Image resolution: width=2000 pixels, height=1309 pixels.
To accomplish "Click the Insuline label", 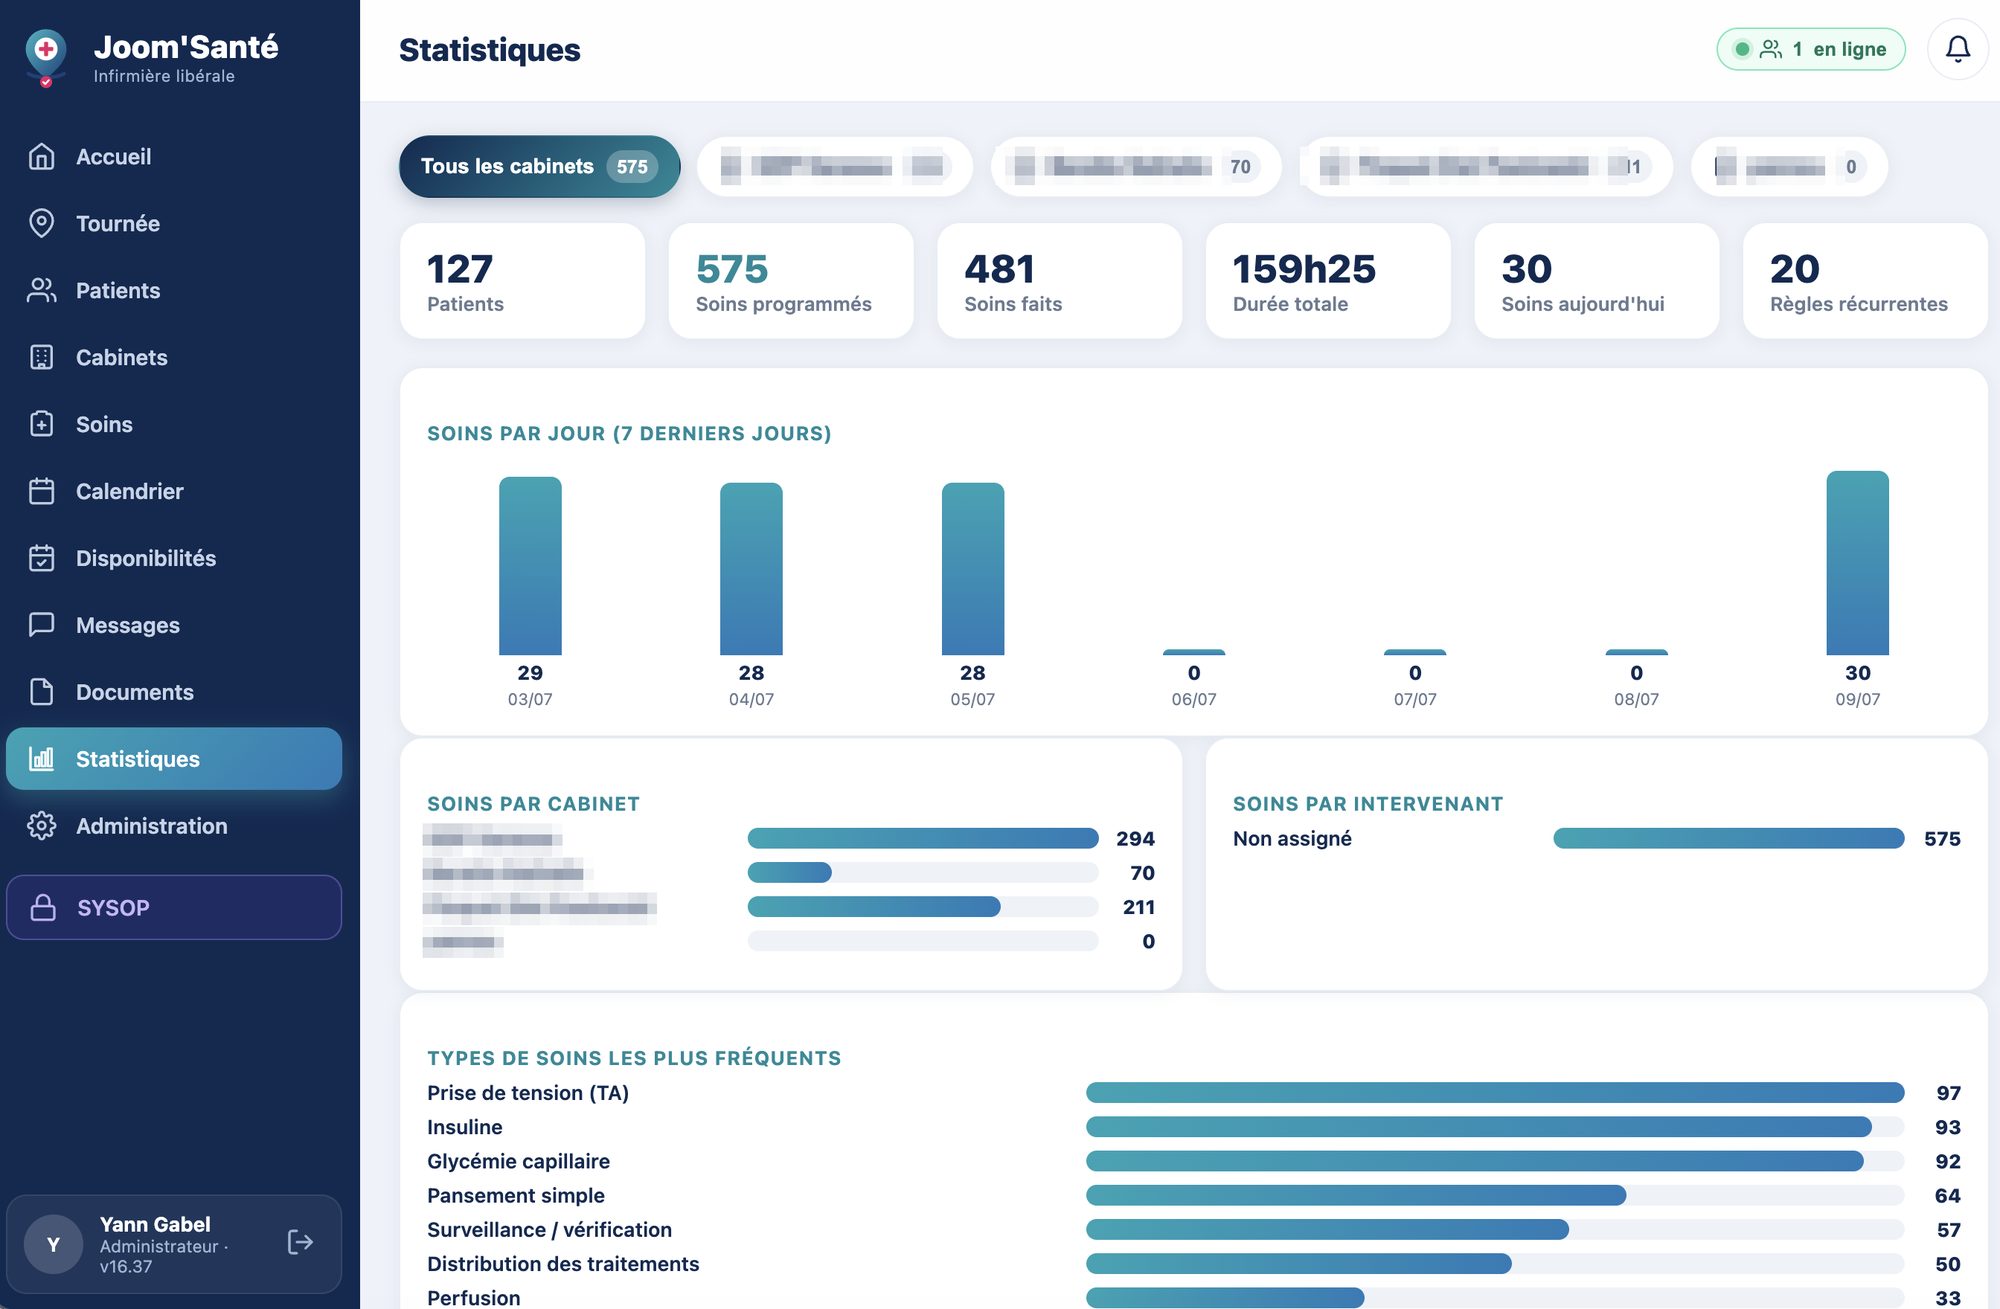I will pos(465,1127).
